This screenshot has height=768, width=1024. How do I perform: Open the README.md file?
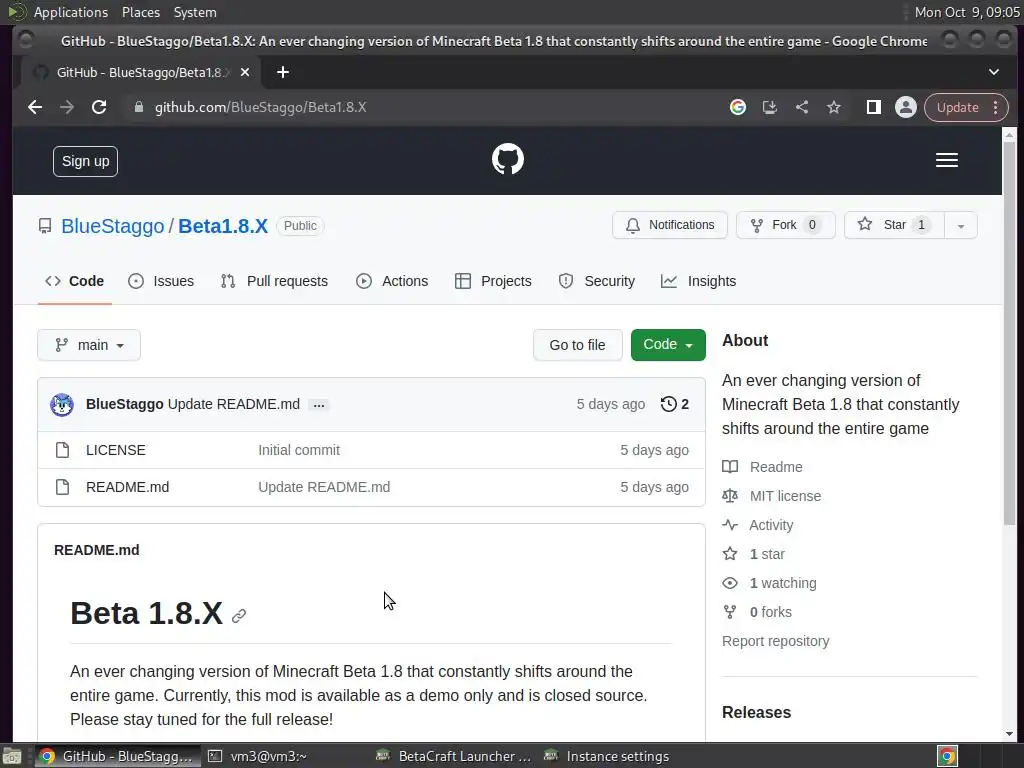coord(127,487)
